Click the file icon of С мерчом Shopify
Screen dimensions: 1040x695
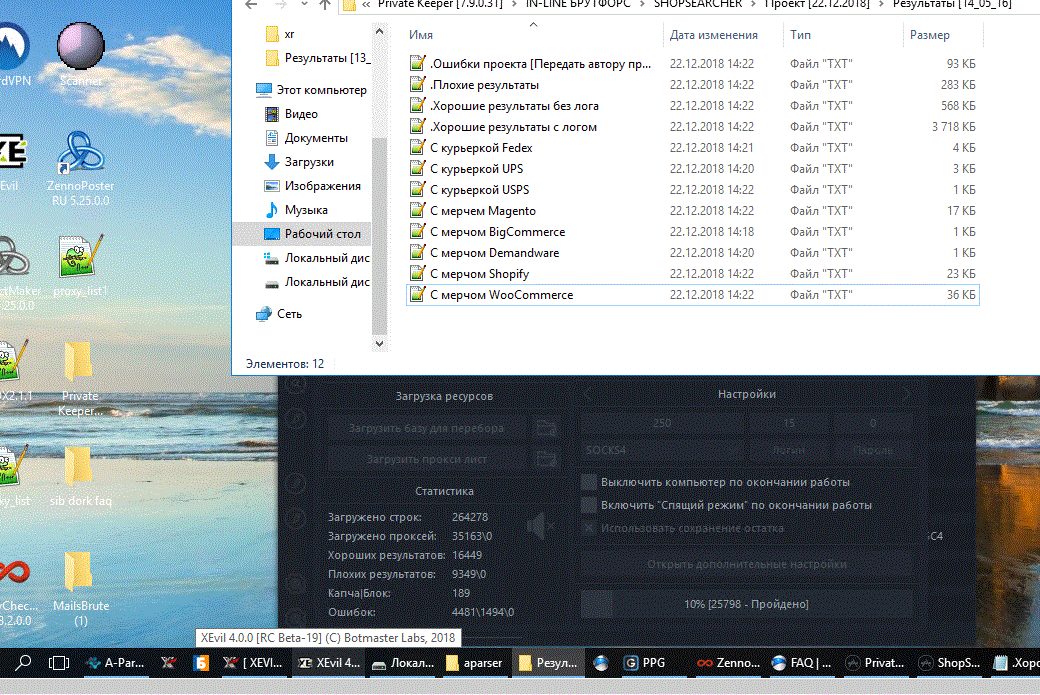(x=417, y=273)
